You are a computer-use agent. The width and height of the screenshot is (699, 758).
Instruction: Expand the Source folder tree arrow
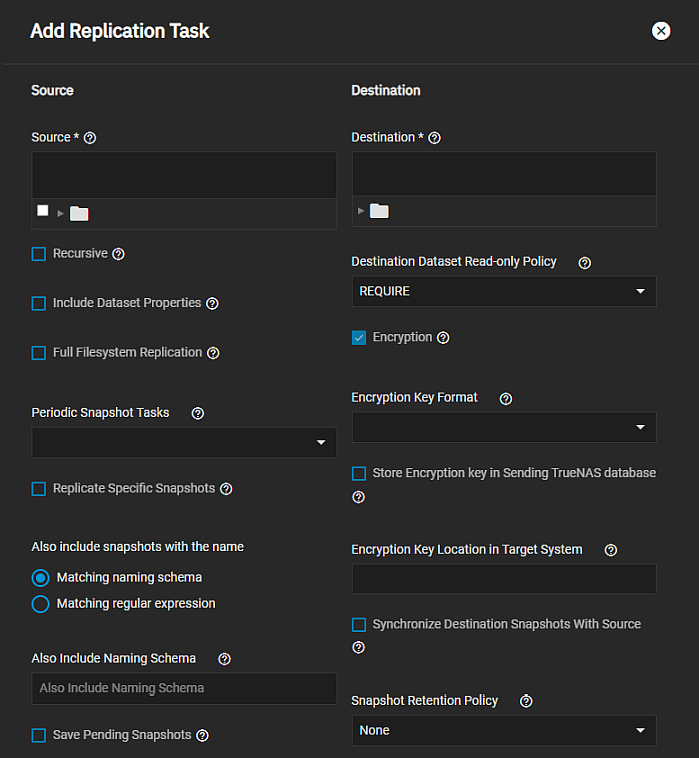(x=60, y=213)
